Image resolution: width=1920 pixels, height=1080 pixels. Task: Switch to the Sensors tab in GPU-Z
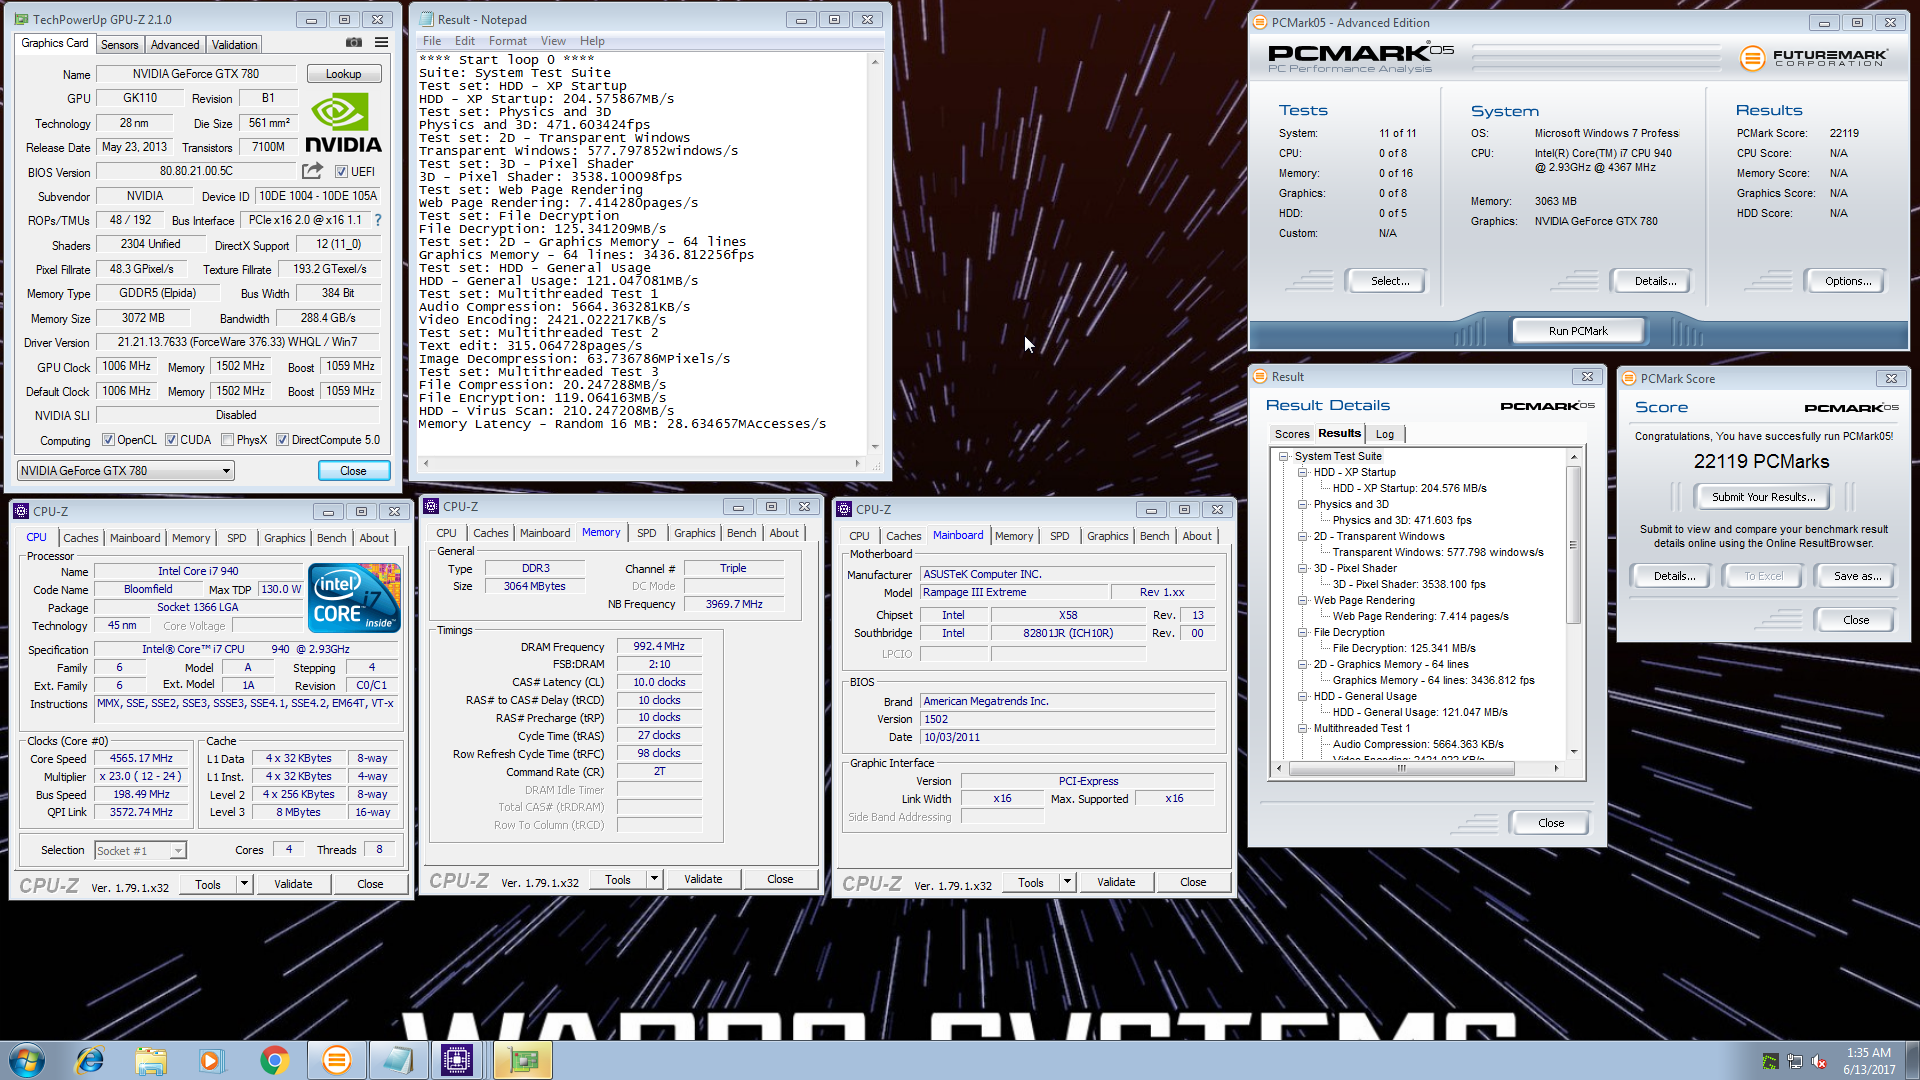click(120, 45)
